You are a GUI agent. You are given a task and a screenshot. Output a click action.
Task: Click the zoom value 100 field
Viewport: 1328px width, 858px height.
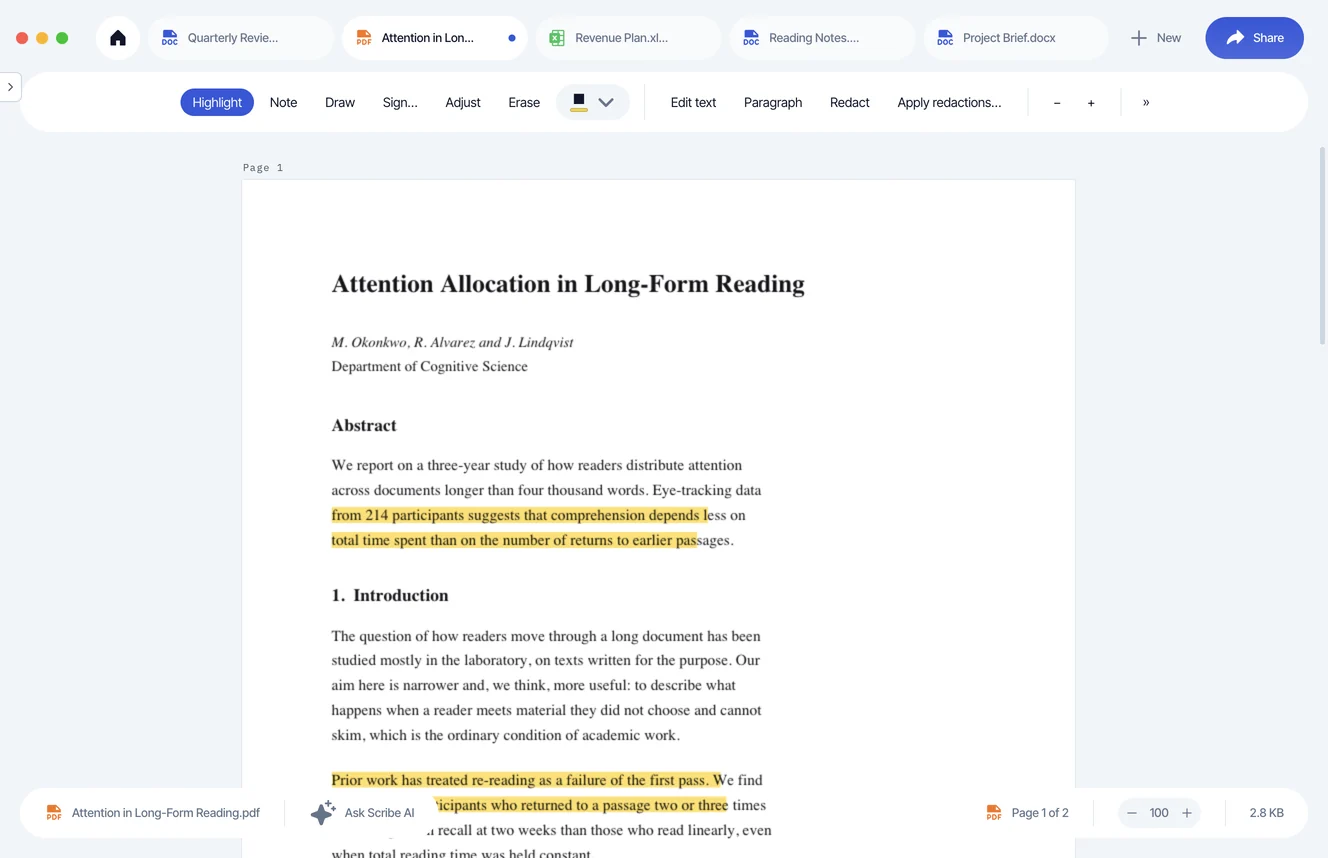[1159, 813]
